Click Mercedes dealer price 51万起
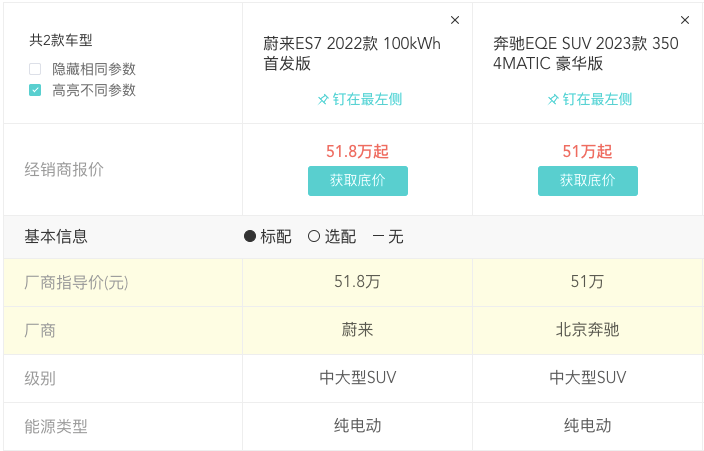 tap(587, 152)
